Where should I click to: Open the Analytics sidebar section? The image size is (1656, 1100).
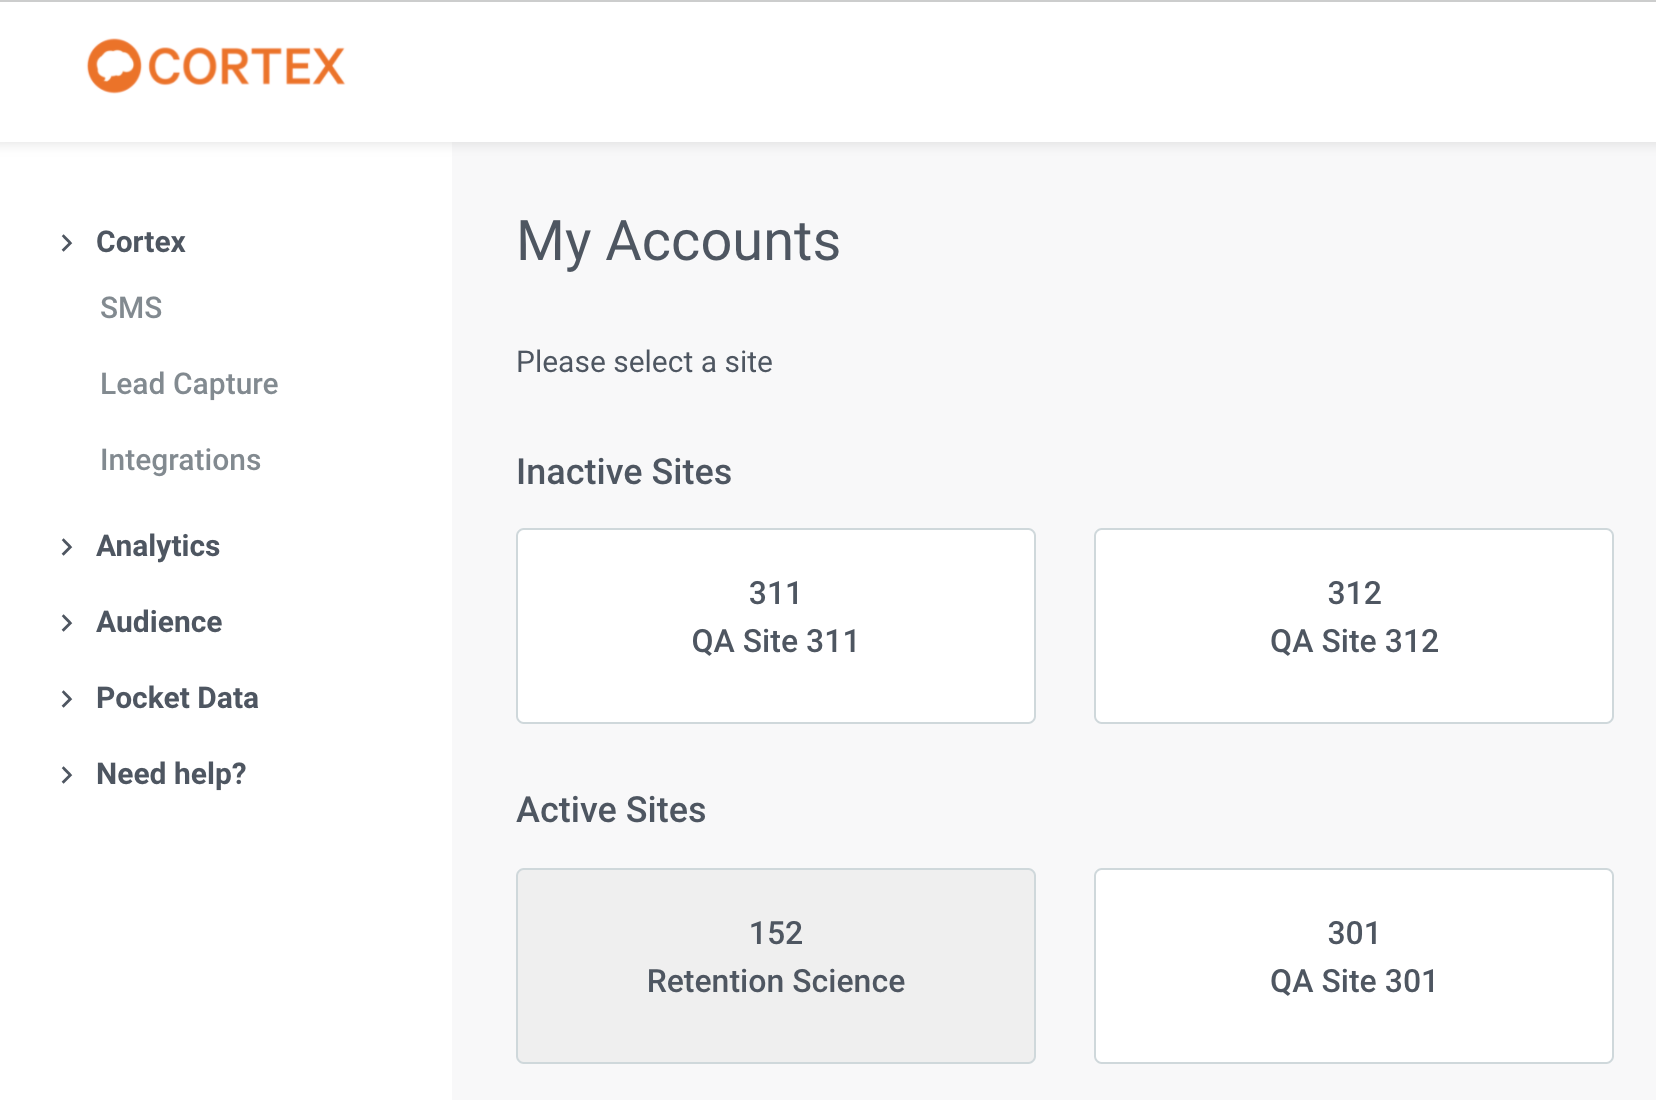point(158,546)
